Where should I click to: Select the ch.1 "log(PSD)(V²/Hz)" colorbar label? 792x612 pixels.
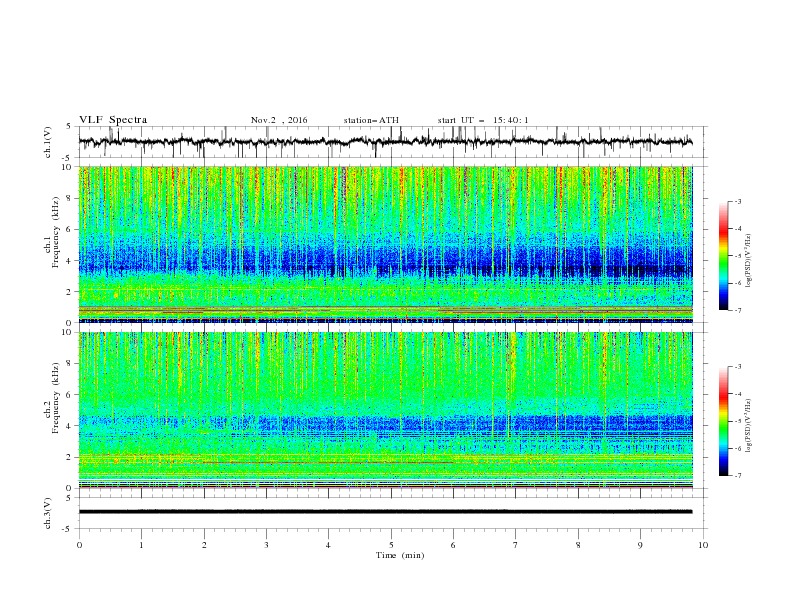tap(749, 261)
